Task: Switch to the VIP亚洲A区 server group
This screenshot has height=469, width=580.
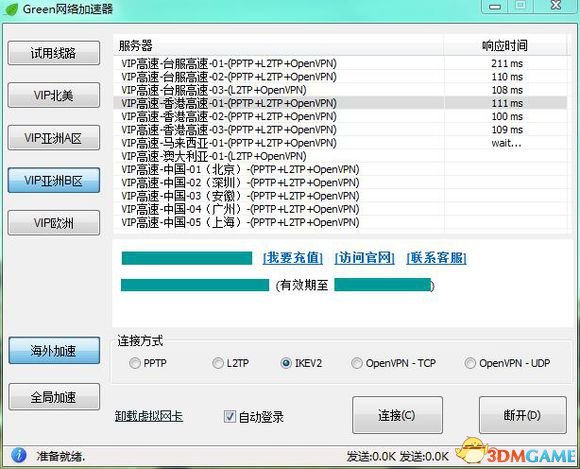Action: coord(54,138)
